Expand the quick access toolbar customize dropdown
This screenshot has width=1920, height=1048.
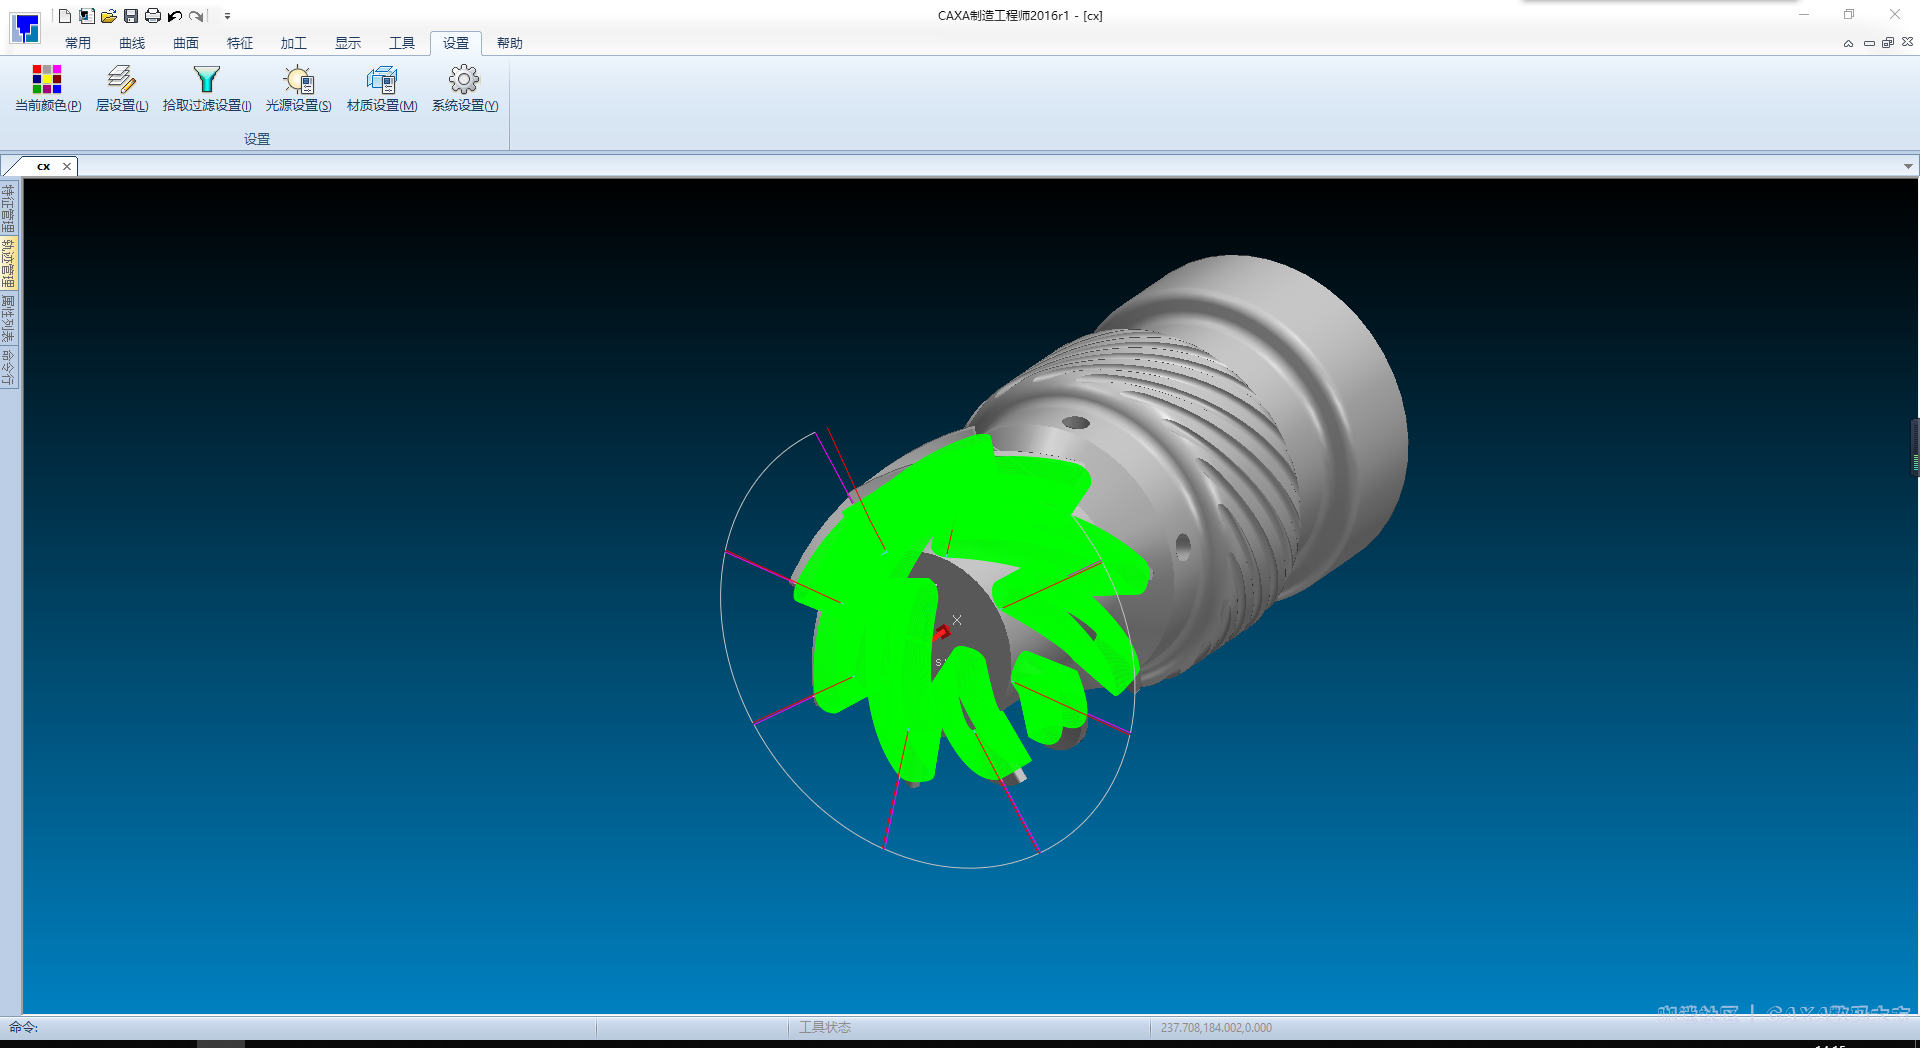point(228,16)
